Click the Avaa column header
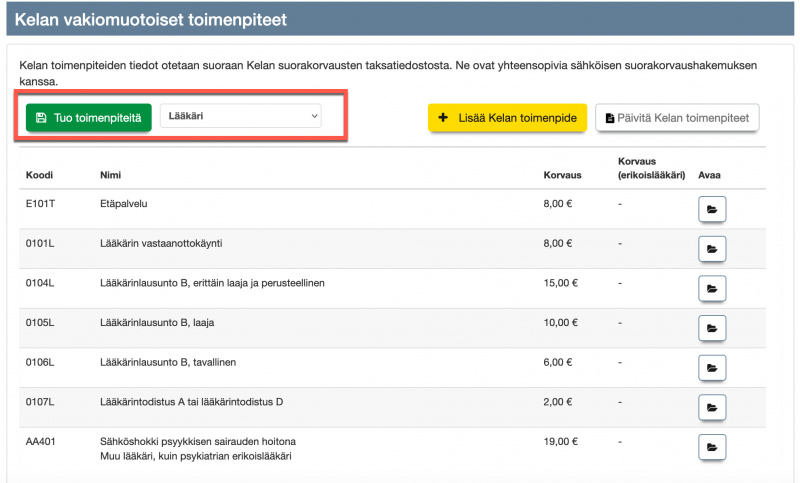This screenshot has width=800, height=483. pyautogui.click(x=709, y=175)
